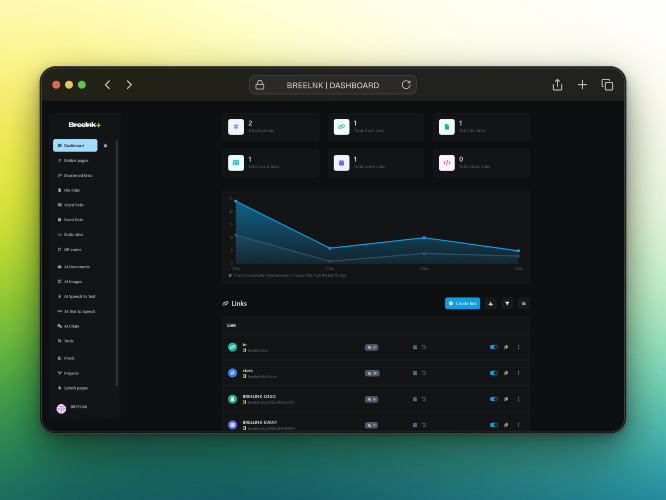Click the total static links code icon
This screenshot has width=666, height=500.
pyautogui.click(x=447, y=163)
